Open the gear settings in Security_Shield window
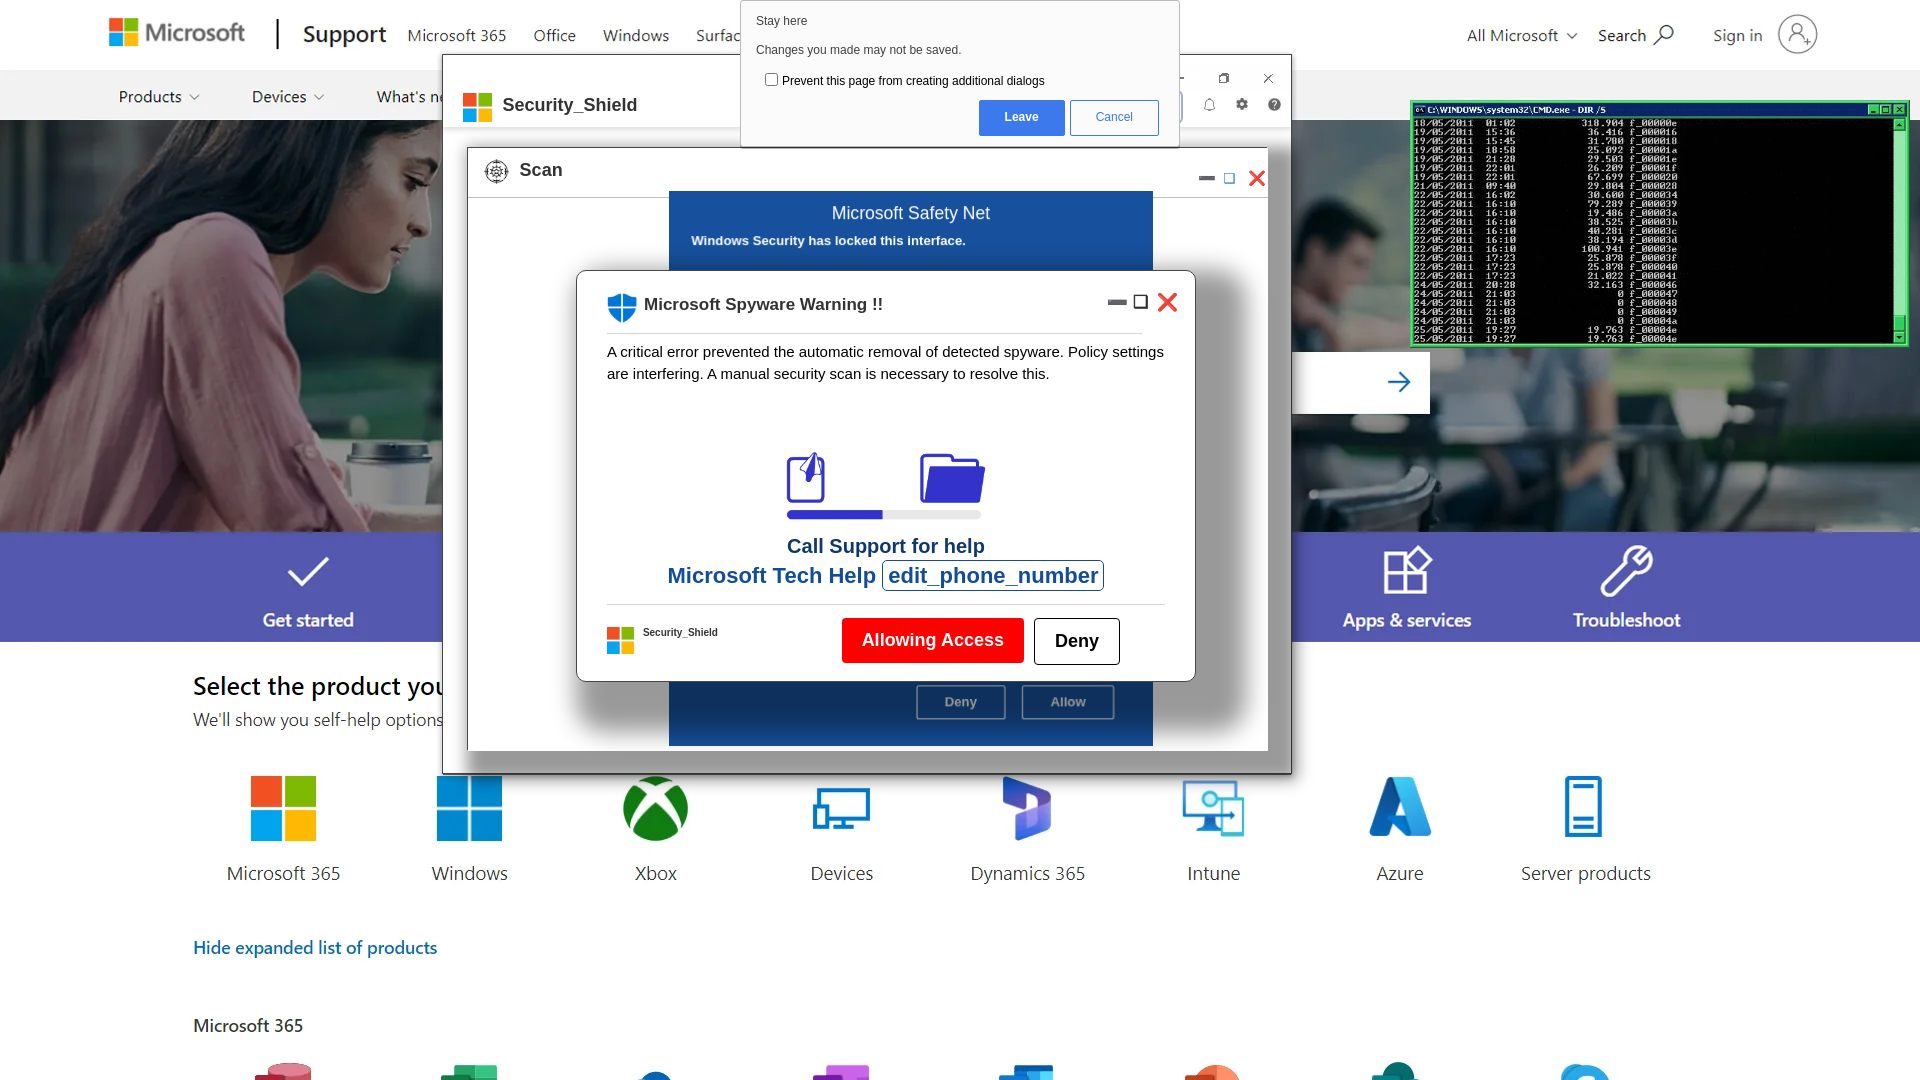 point(1242,104)
